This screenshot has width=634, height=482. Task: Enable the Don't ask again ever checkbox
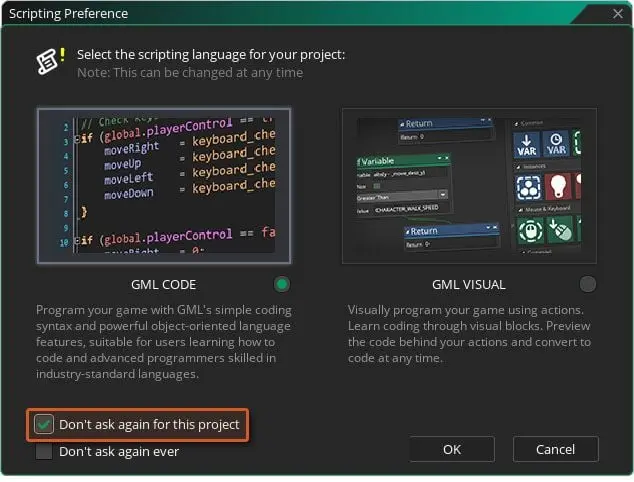coord(45,452)
